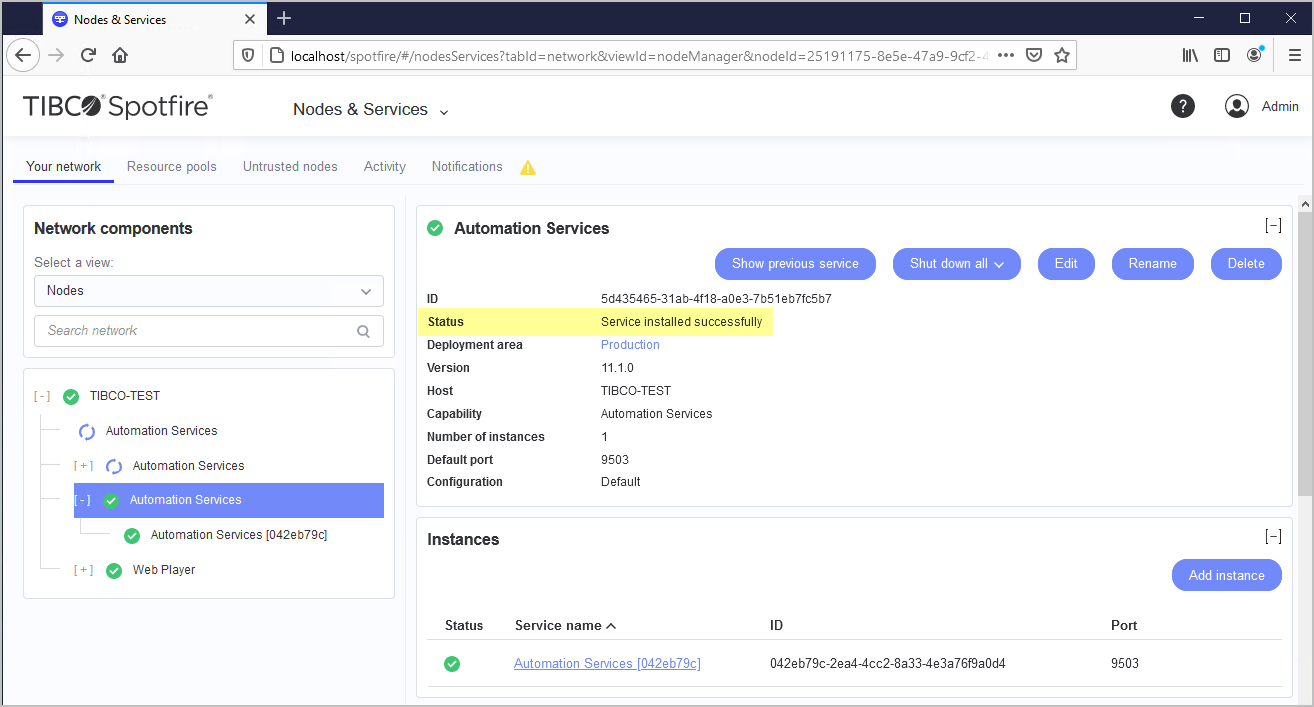
Task: Click the Add instance button
Action: click(1226, 575)
